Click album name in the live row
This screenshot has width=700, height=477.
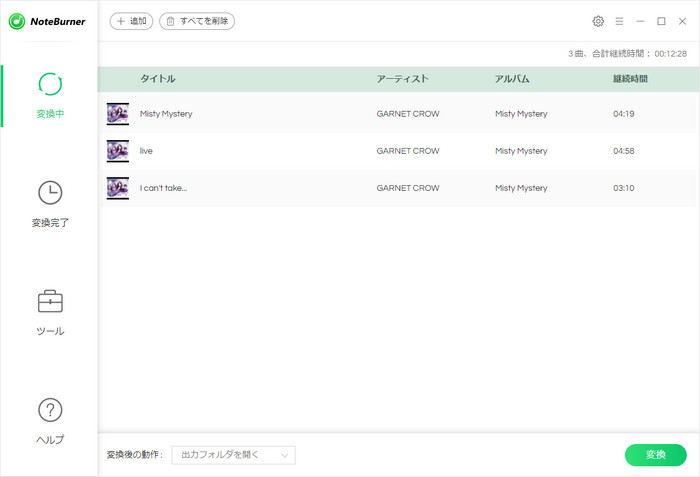coord(521,151)
